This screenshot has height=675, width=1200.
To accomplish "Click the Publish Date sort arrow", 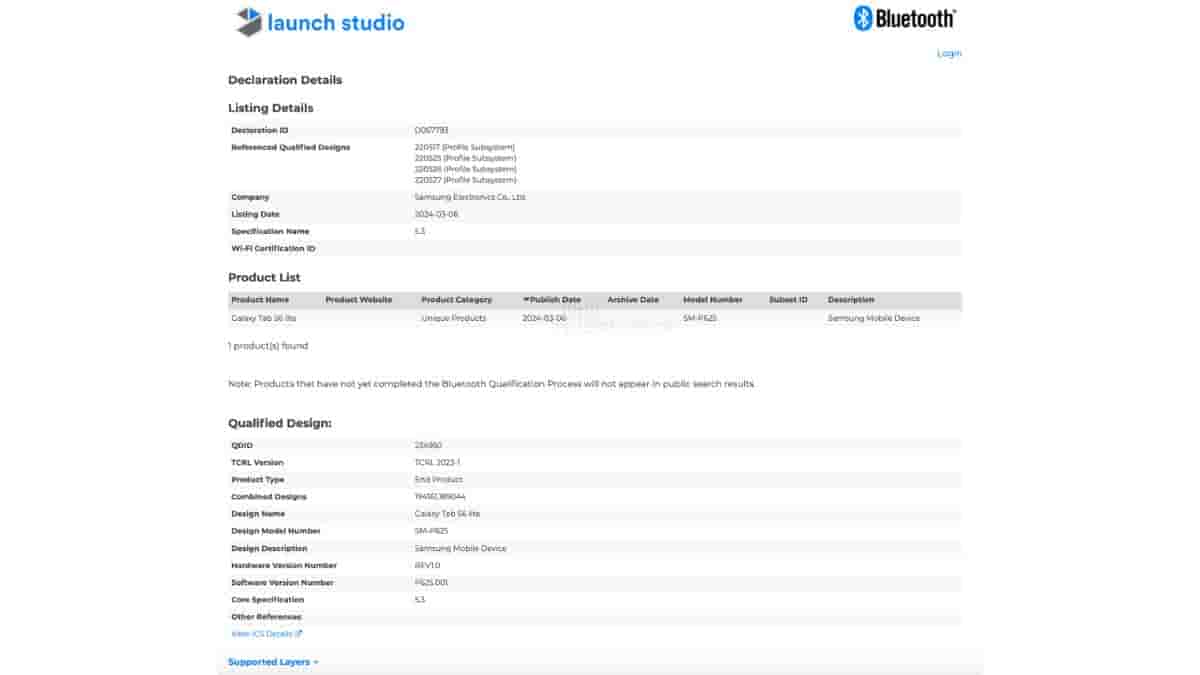I will point(527,300).
